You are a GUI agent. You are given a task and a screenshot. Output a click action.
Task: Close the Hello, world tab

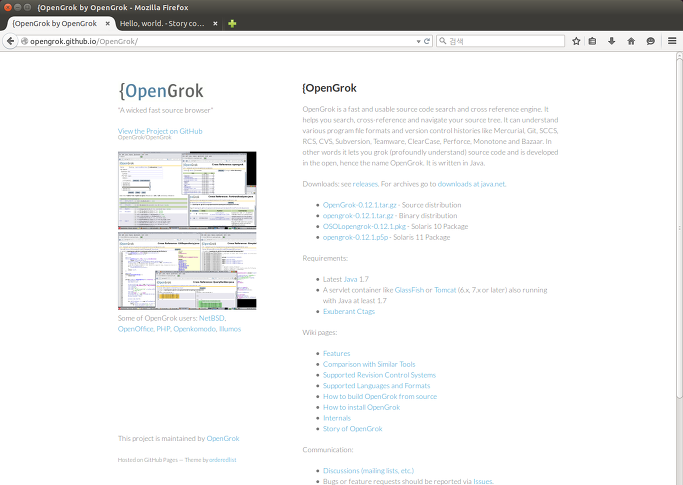point(215,24)
